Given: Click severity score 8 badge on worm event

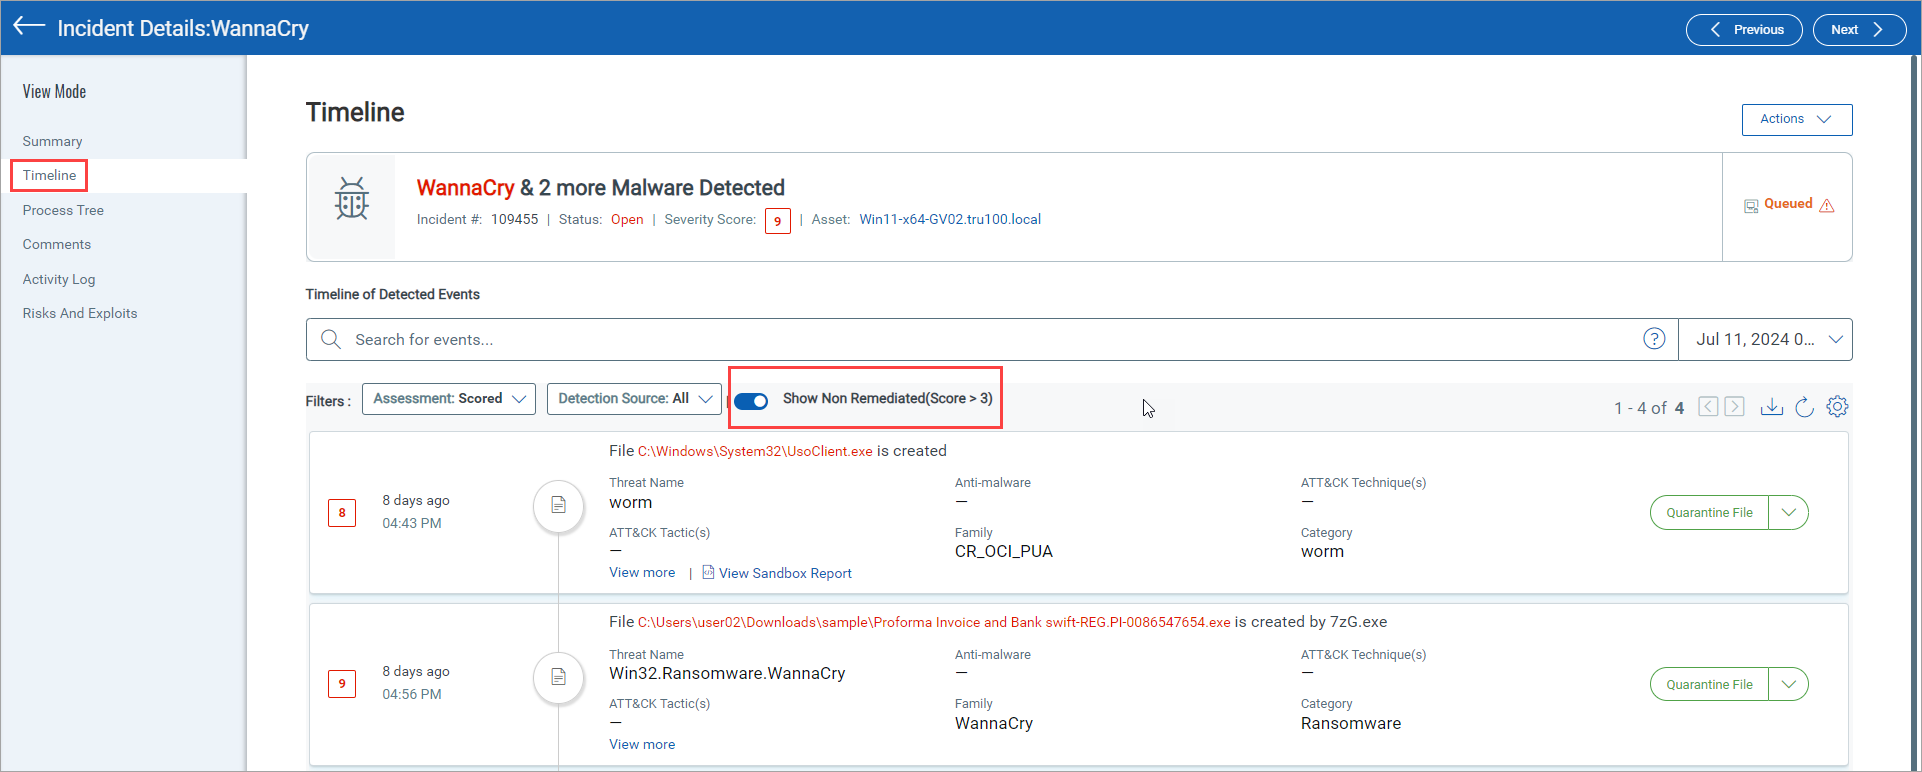Looking at the screenshot, I should tap(342, 512).
